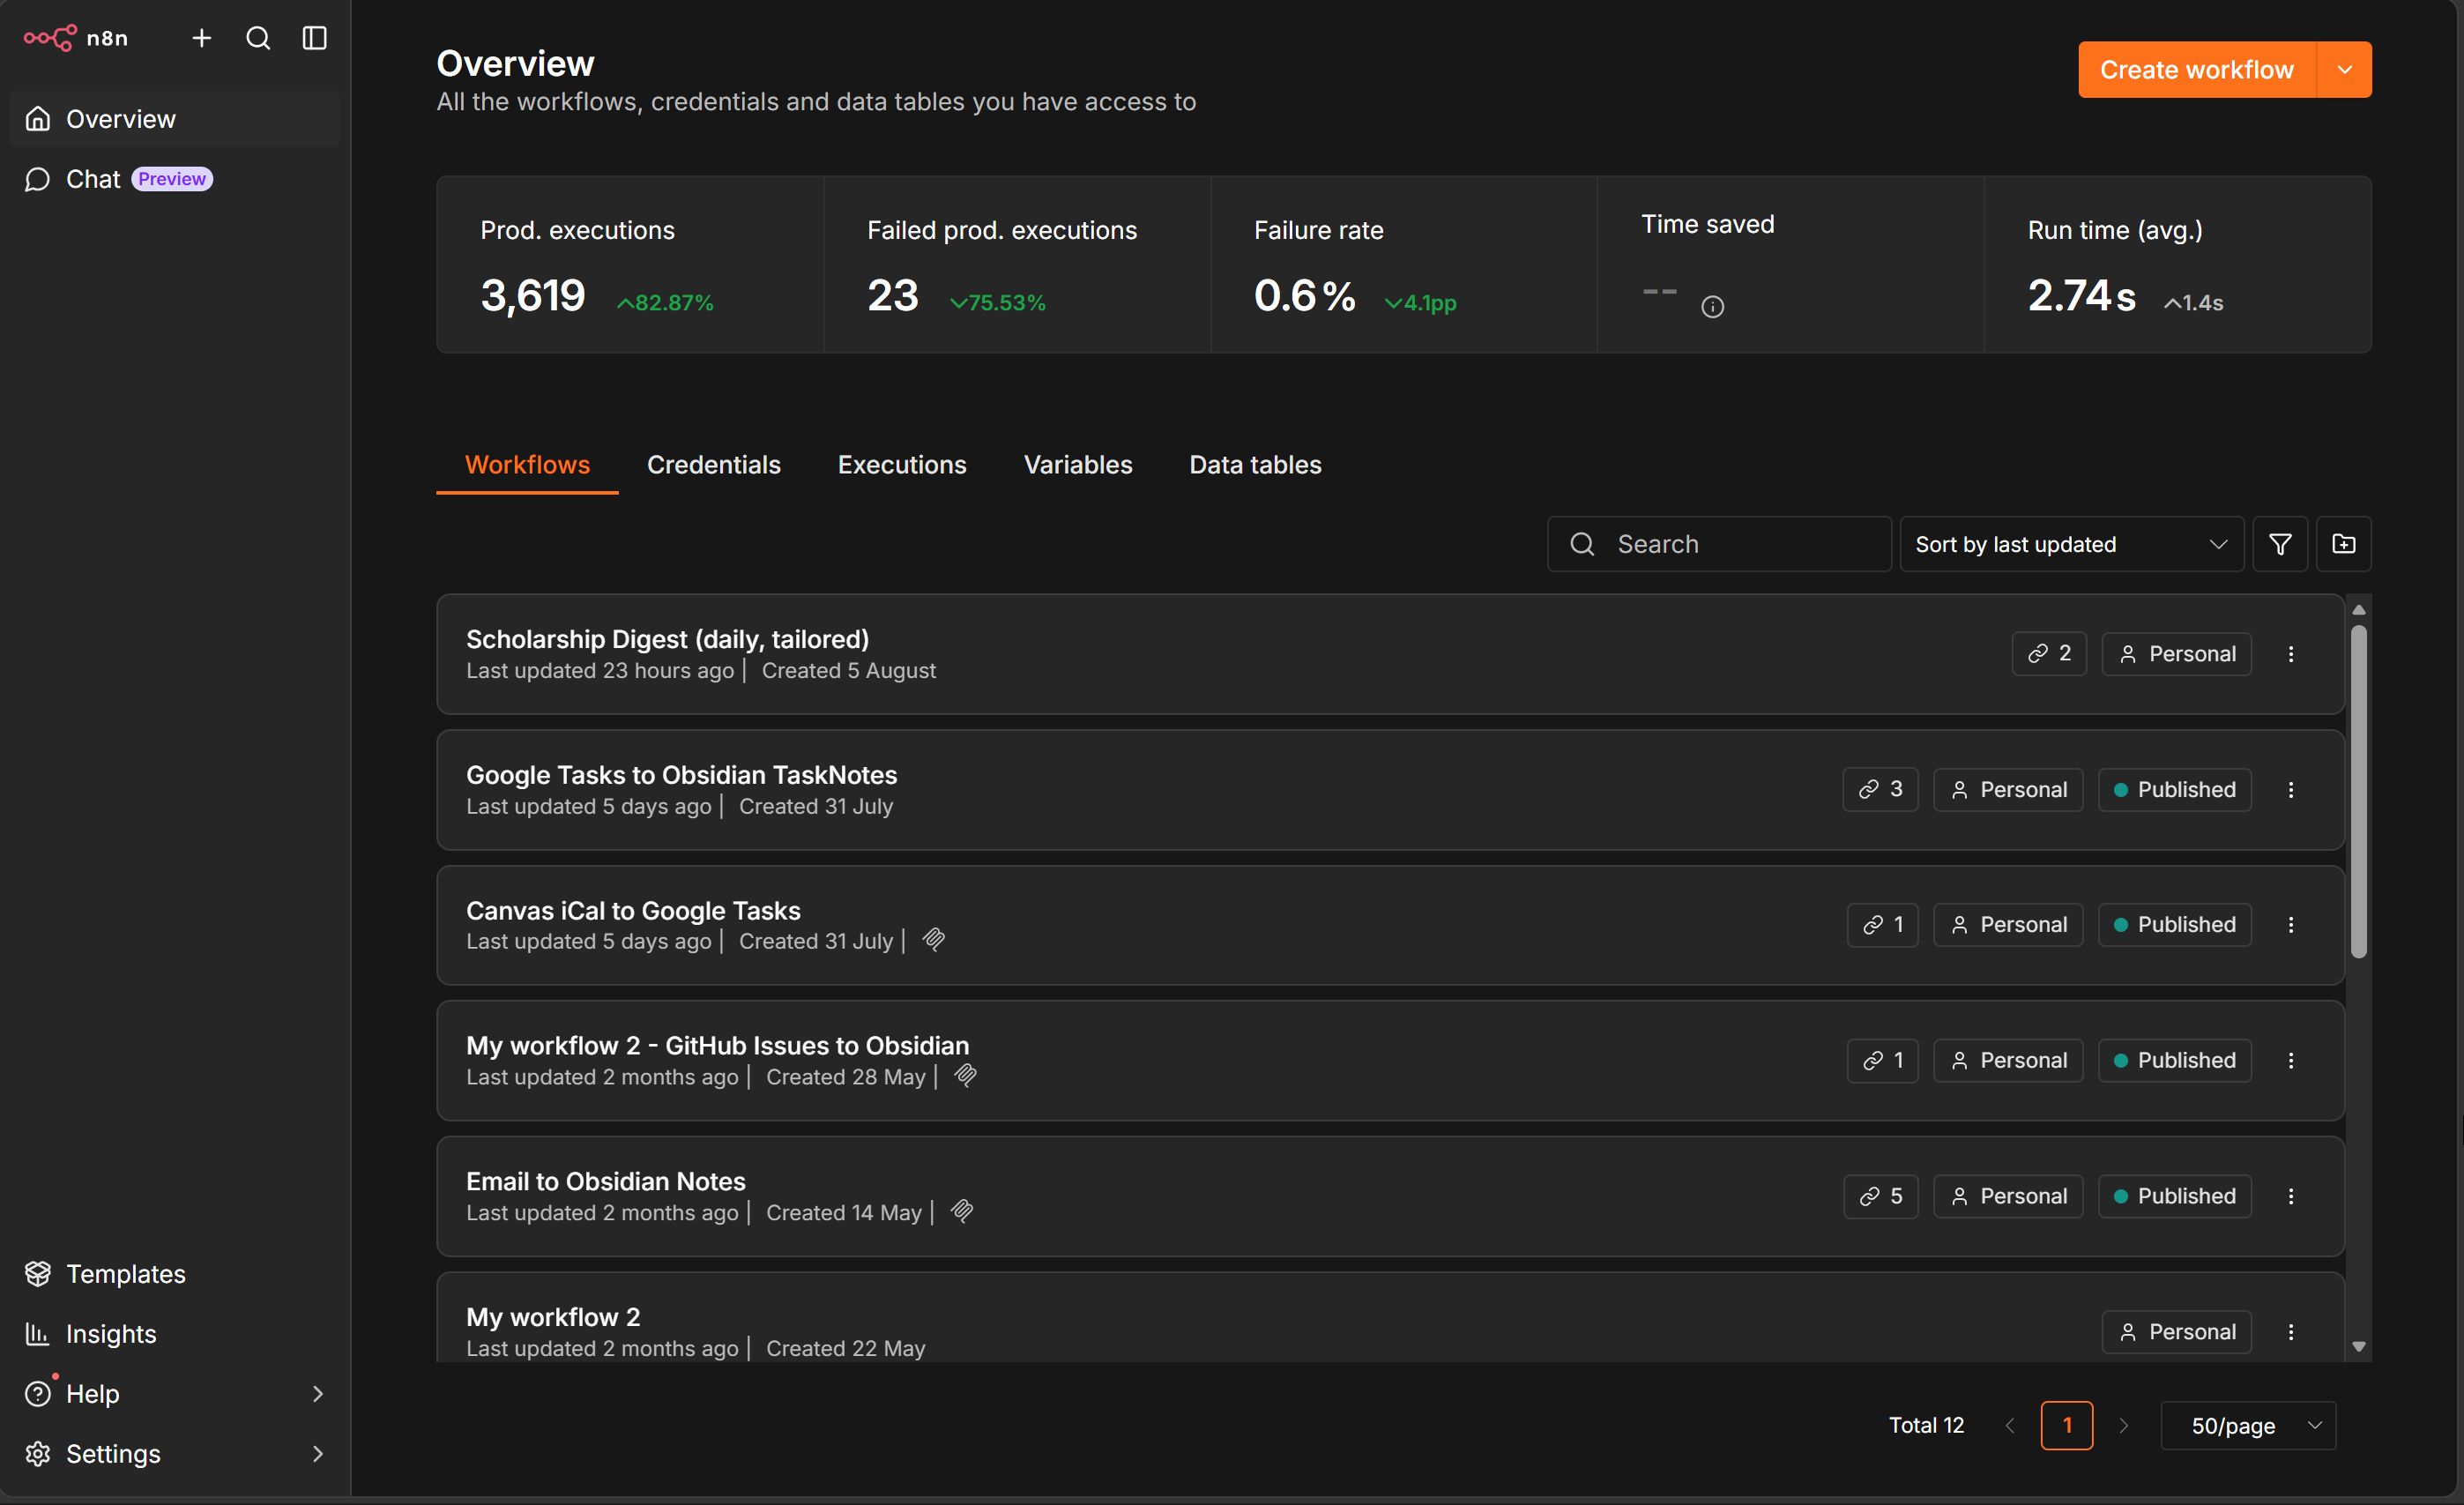Expand the Settings submenu
The width and height of the screenshot is (2464, 1505).
pyautogui.click(x=318, y=1454)
